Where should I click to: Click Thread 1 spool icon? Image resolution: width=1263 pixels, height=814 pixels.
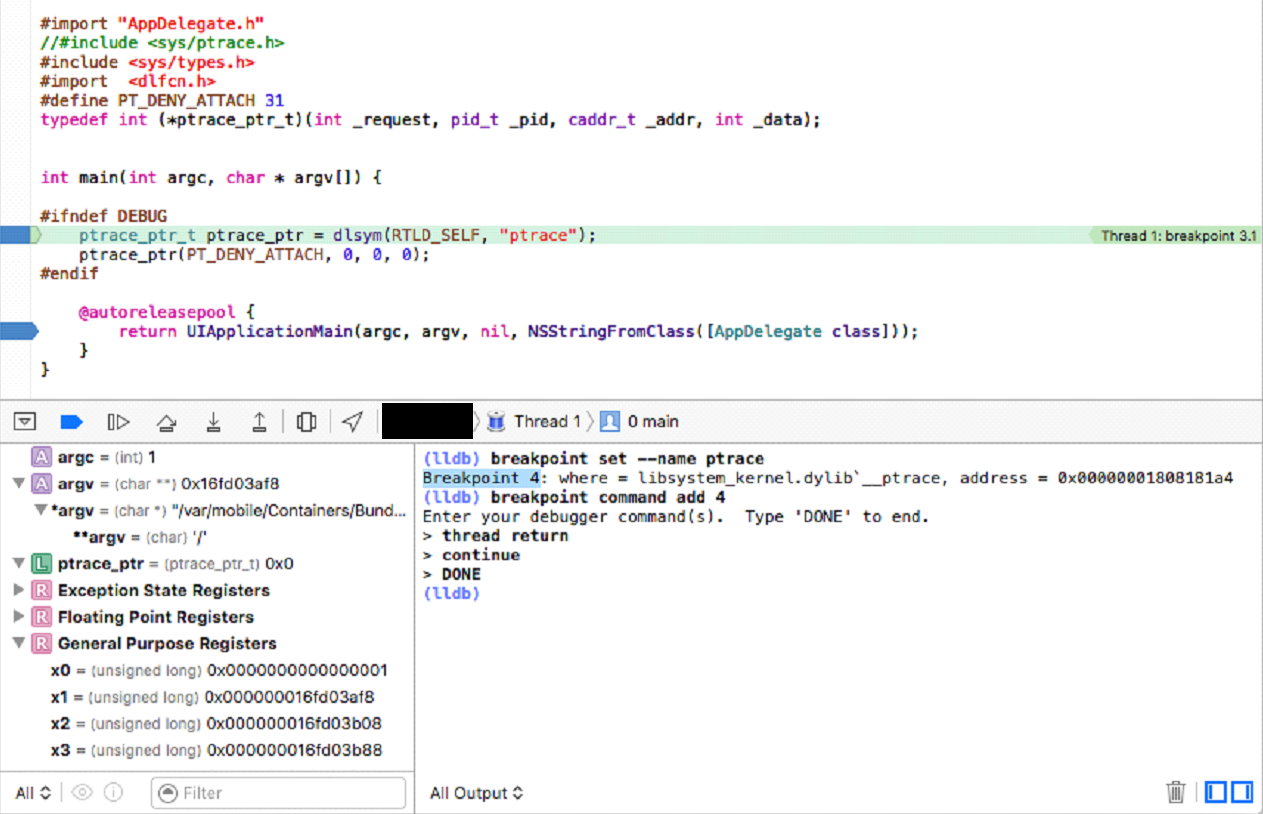(x=496, y=422)
